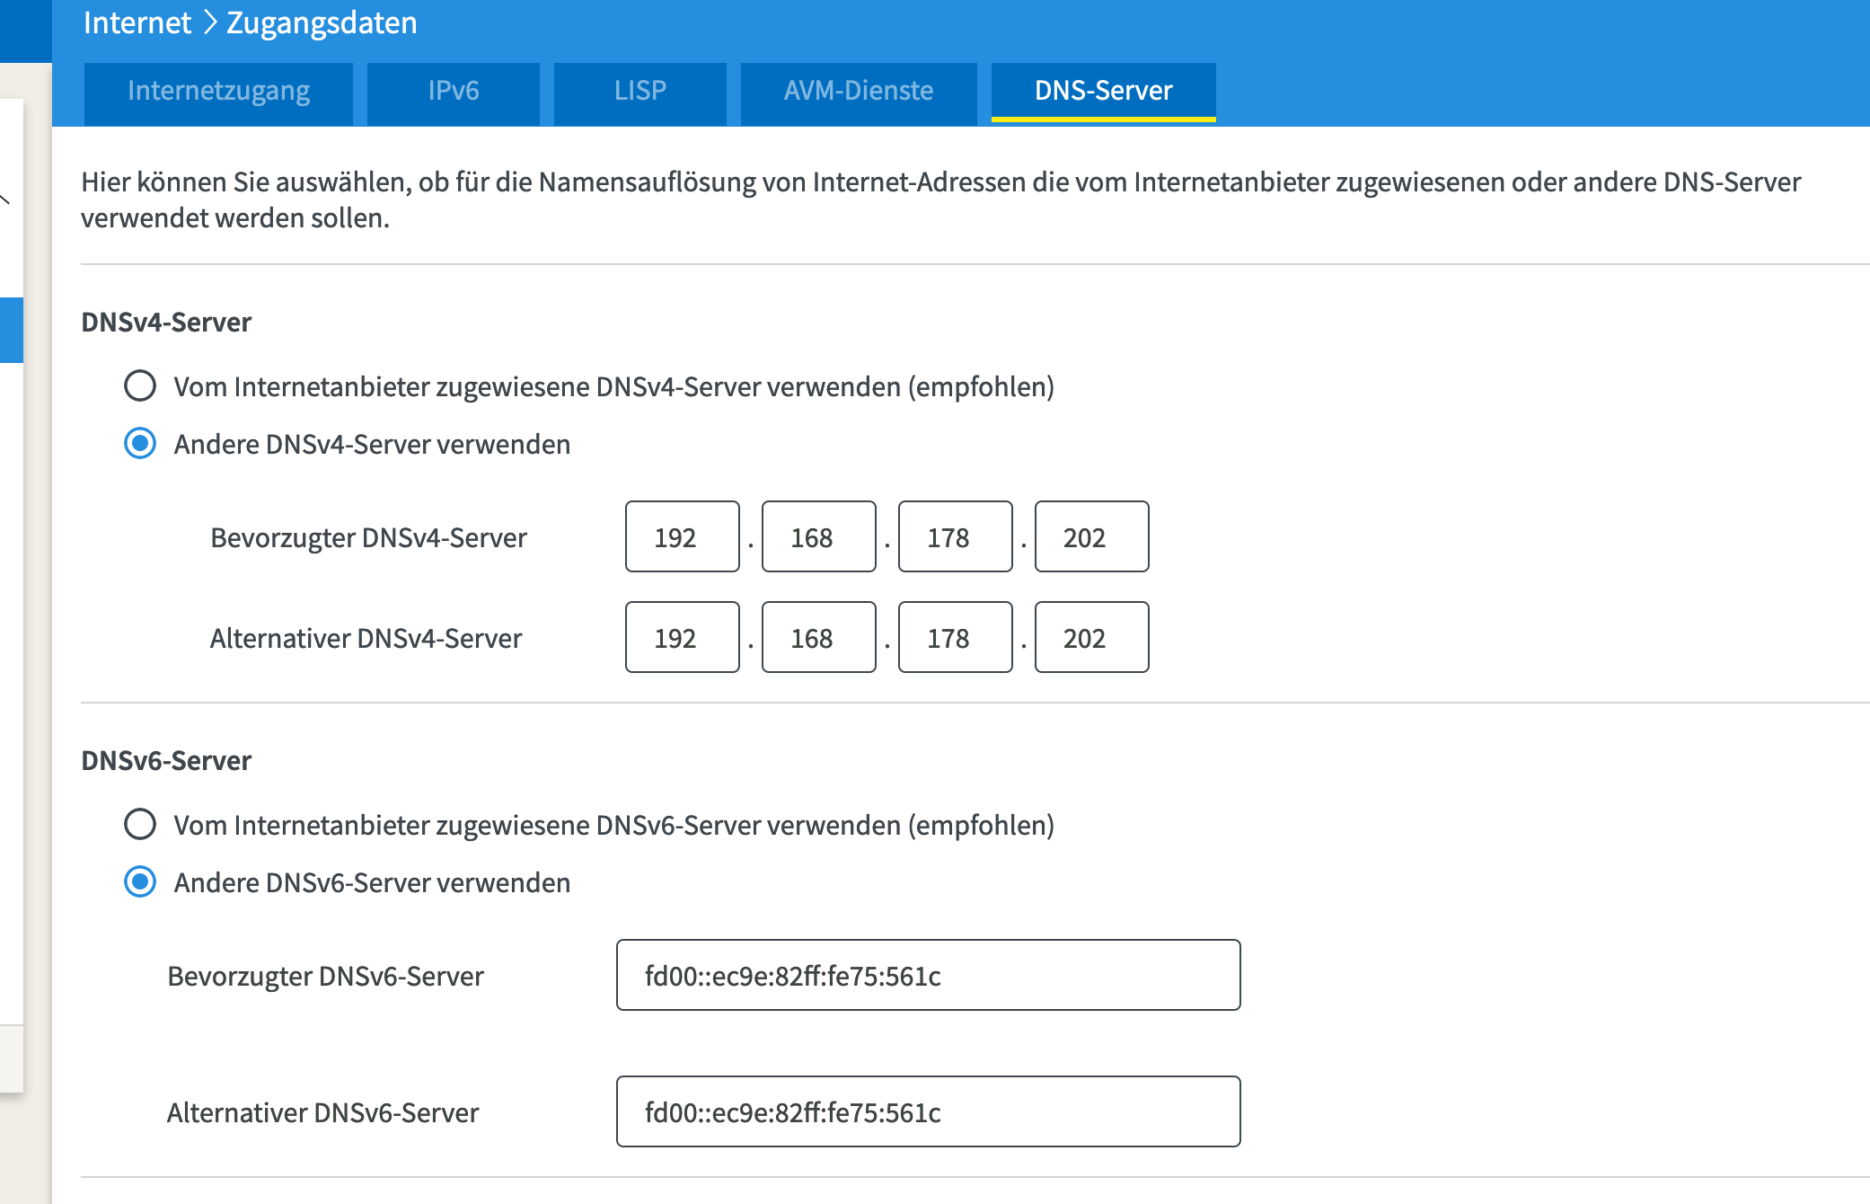Click last octet of Alternativer DNSv4-Server
The image size is (1870, 1204).
tap(1092, 637)
